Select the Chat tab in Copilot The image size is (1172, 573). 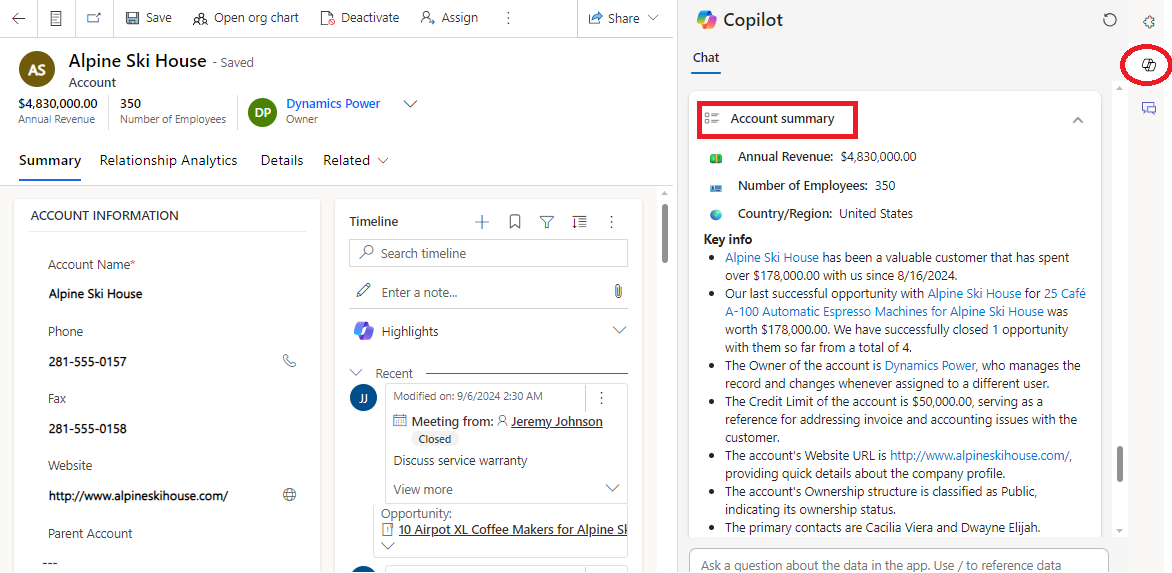[x=706, y=58]
